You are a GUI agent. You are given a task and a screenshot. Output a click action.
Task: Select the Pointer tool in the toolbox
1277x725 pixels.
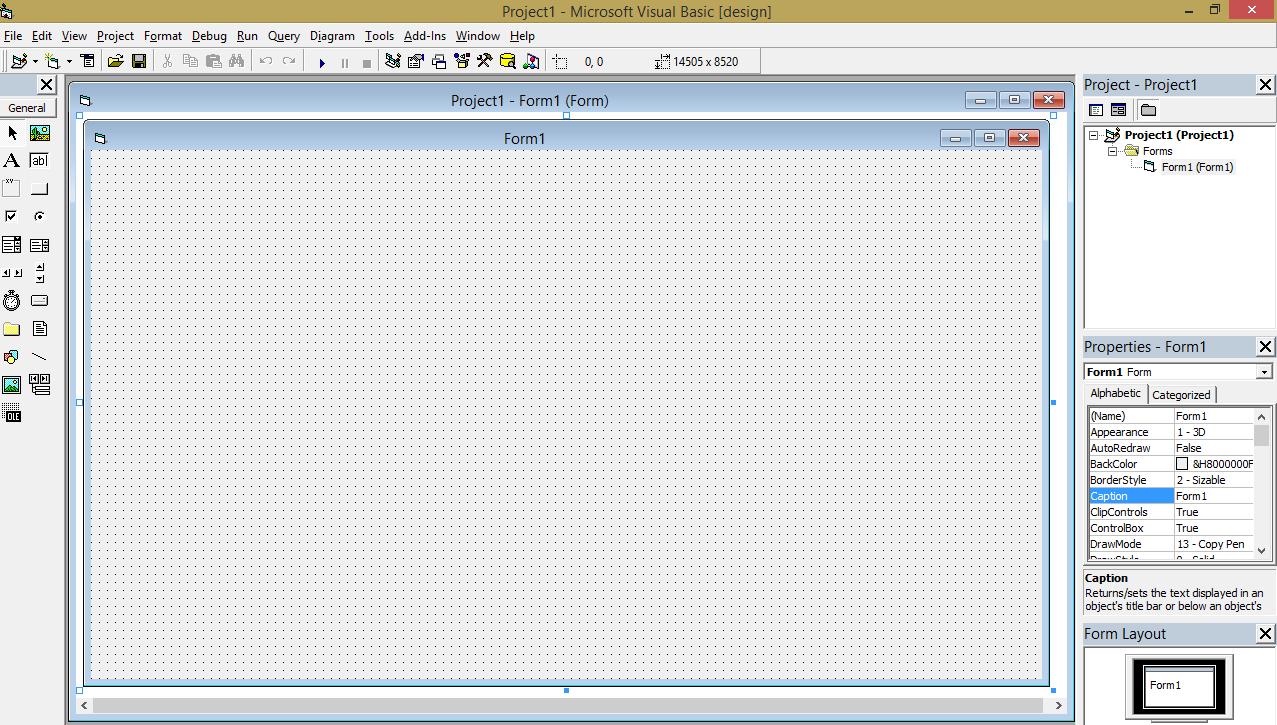coord(12,132)
